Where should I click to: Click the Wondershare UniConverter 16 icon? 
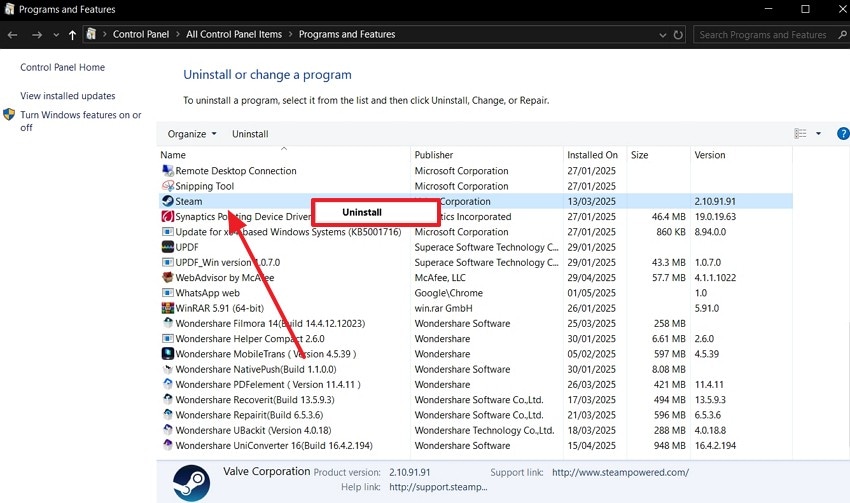pyautogui.click(x=168, y=445)
